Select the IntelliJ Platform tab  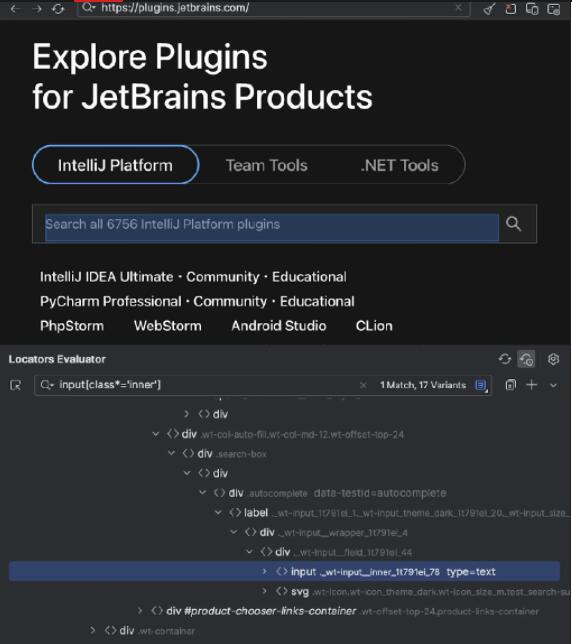tap(115, 165)
